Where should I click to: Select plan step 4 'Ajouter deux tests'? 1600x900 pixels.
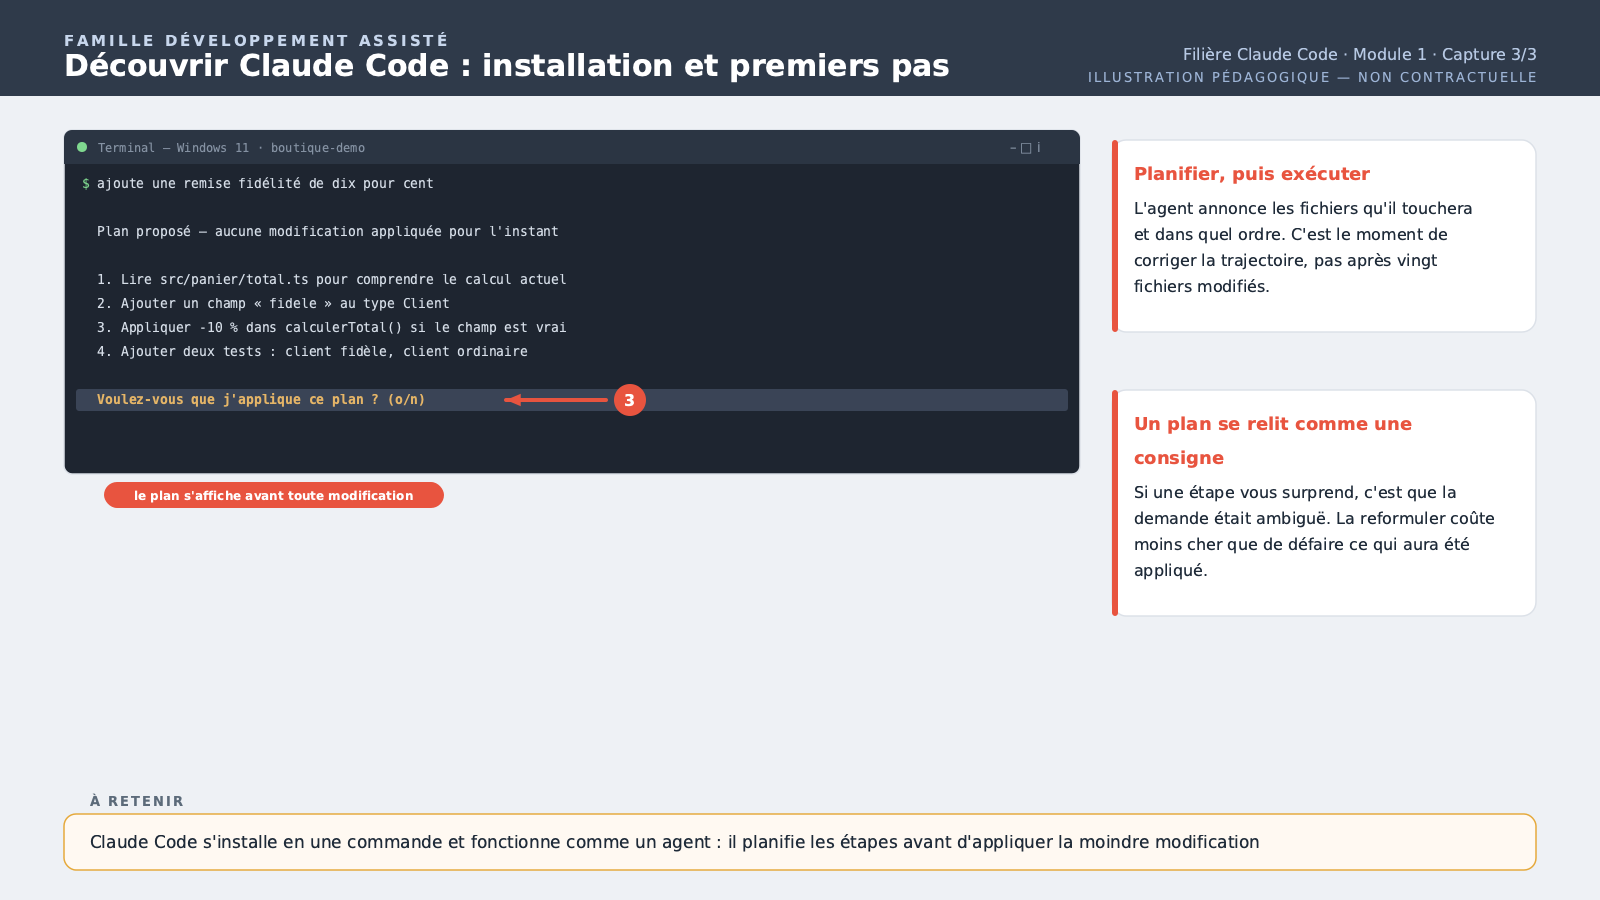tap(312, 352)
